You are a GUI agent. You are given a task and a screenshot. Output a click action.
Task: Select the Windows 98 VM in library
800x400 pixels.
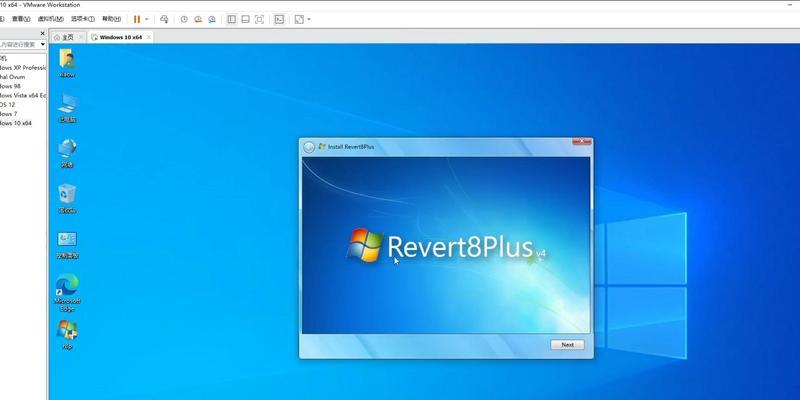tap(10, 86)
